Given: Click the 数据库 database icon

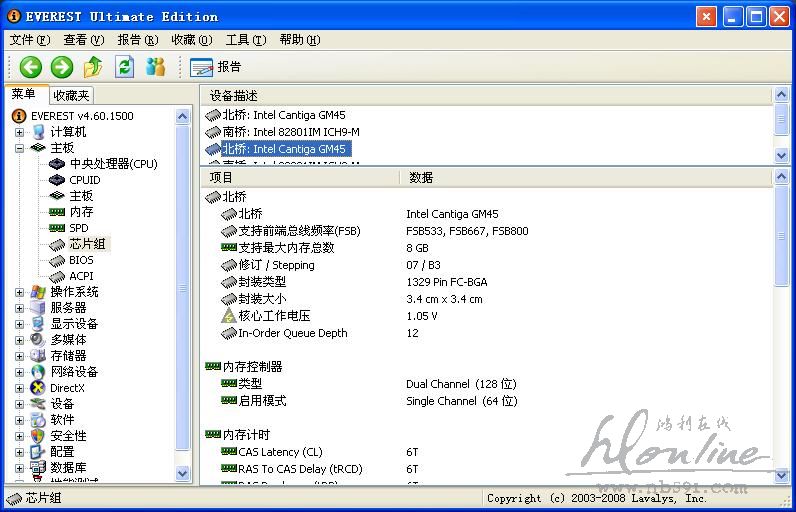Looking at the screenshot, I should click(38, 468).
